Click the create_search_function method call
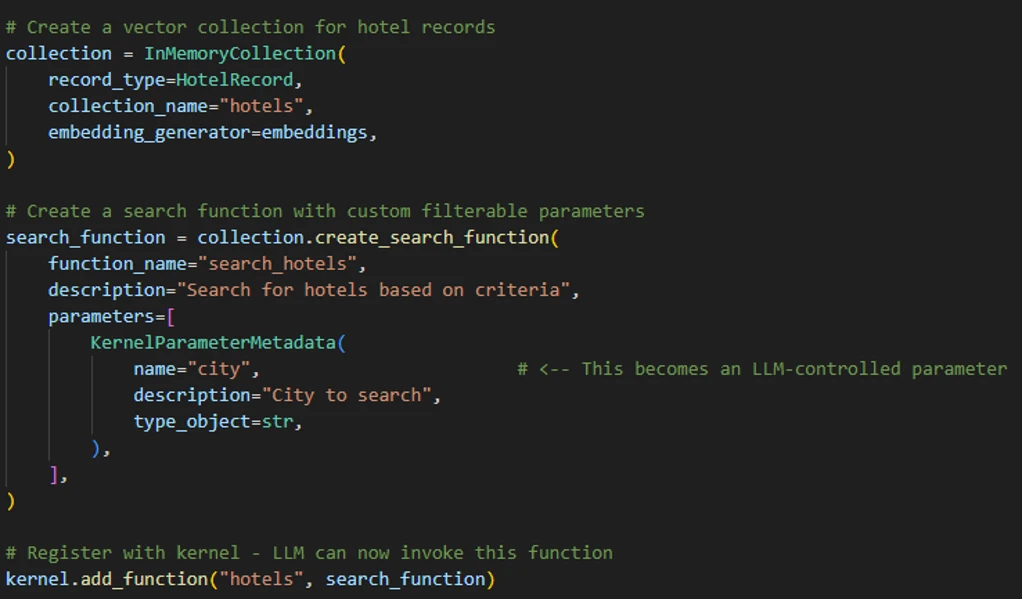The height and width of the screenshot is (599, 1022). pyautogui.click(x=432, y=237)
